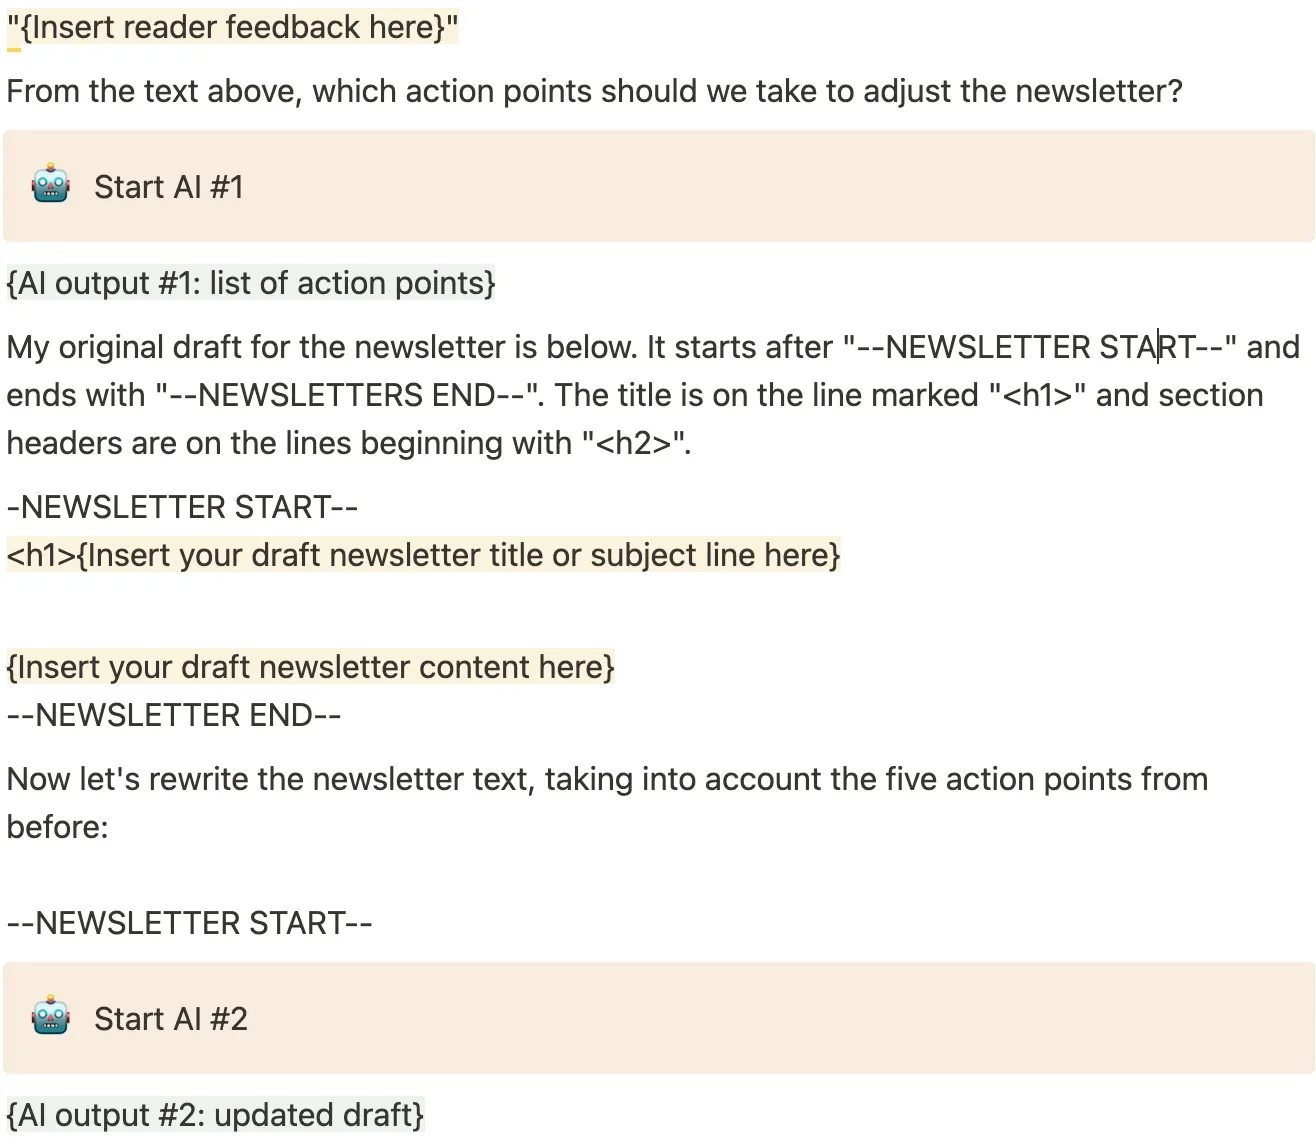
Task: Click the "Now let's rewrite the newsletter" paragraph
Action: coord(607,803)
